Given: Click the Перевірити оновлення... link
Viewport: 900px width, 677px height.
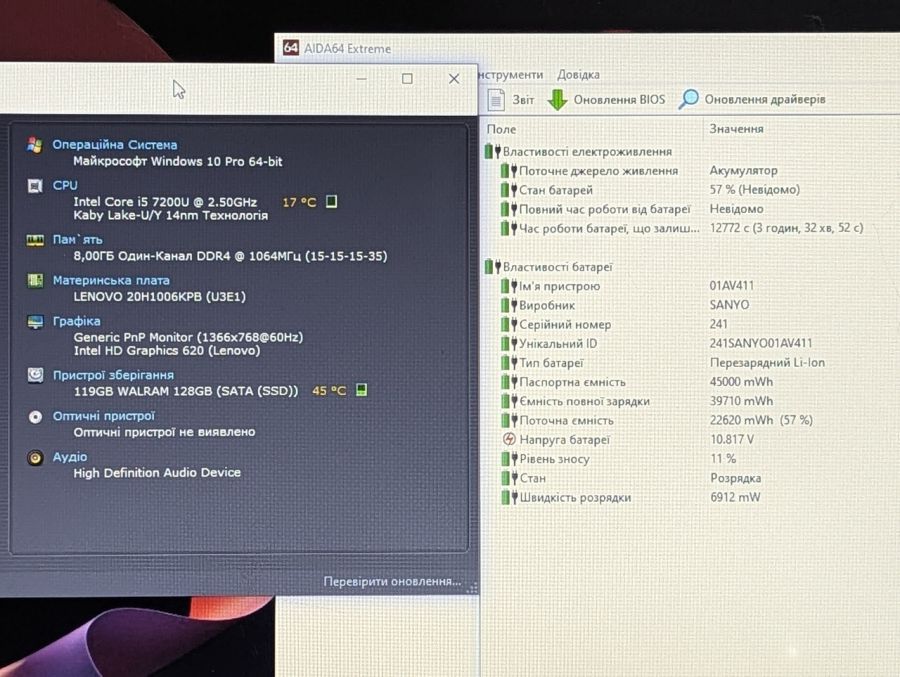Looking at the screenshot, I should 392,582.
